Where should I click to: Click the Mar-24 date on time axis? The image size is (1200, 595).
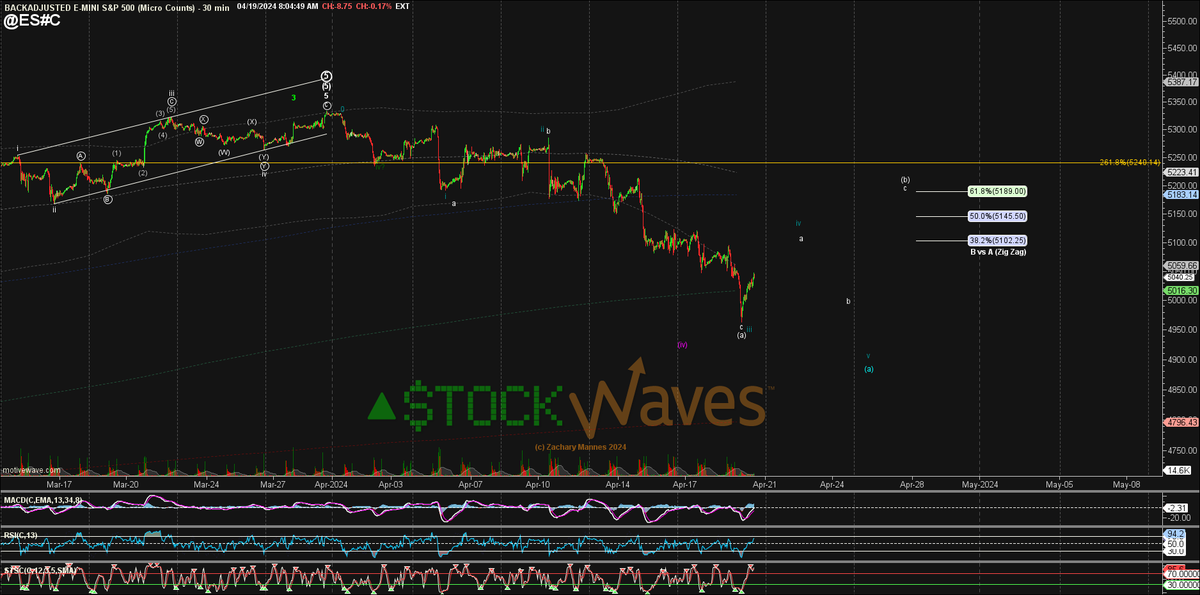click(205, 482)
